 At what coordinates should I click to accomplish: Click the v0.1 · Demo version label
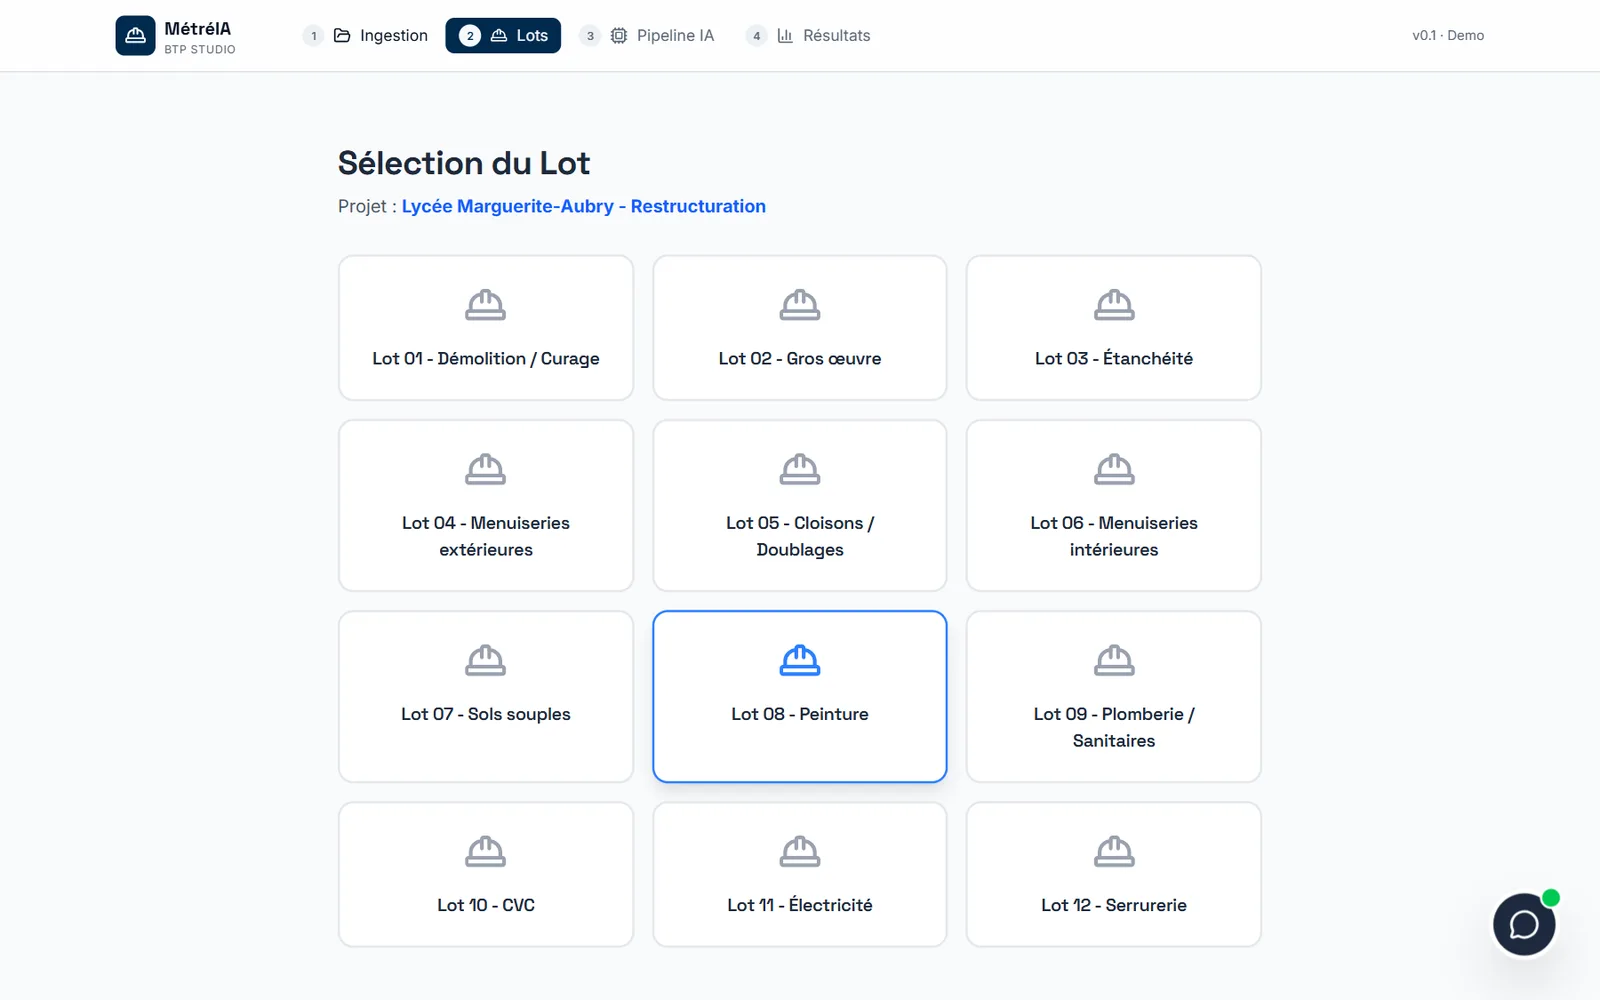pos(1448,35)
